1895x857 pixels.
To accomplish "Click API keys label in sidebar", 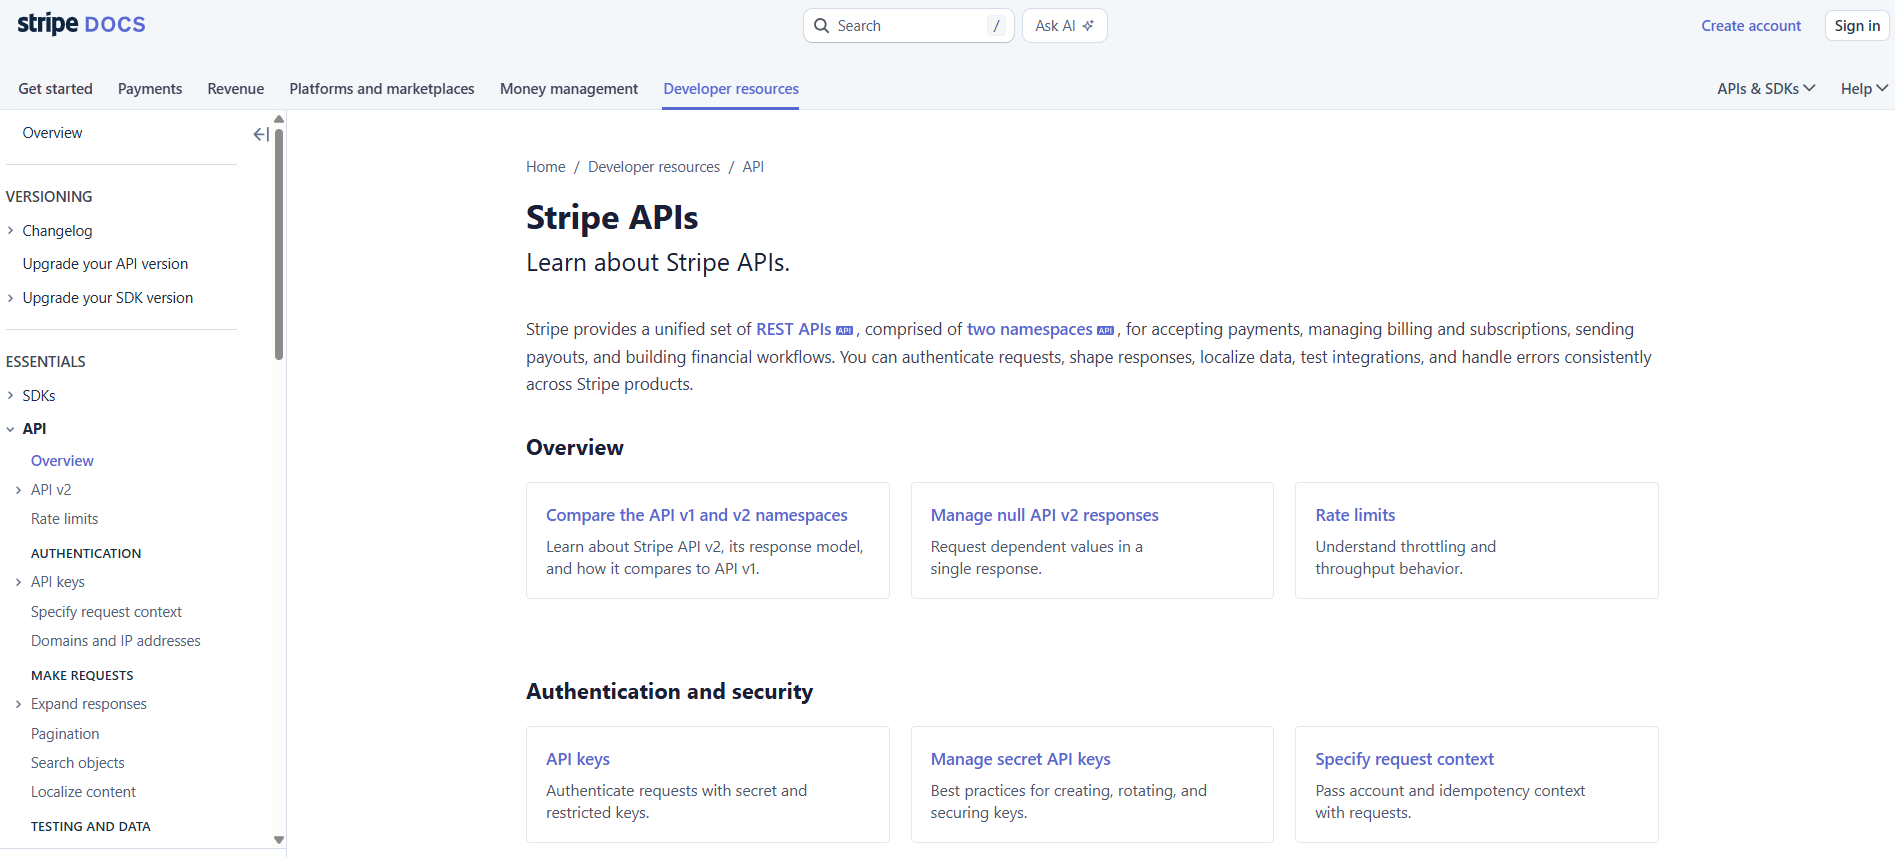I will 58,582.
